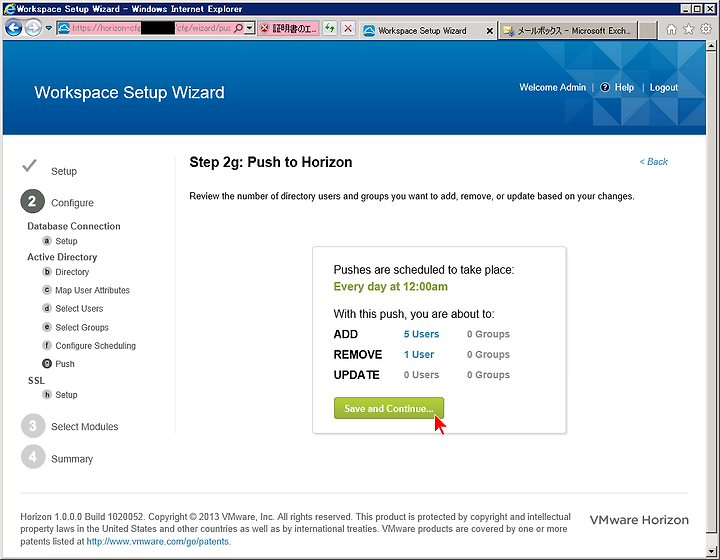720x560 pixels.
Task: Switch to the Microsoft Exchange mailbox tab
Action: (568, 31)
